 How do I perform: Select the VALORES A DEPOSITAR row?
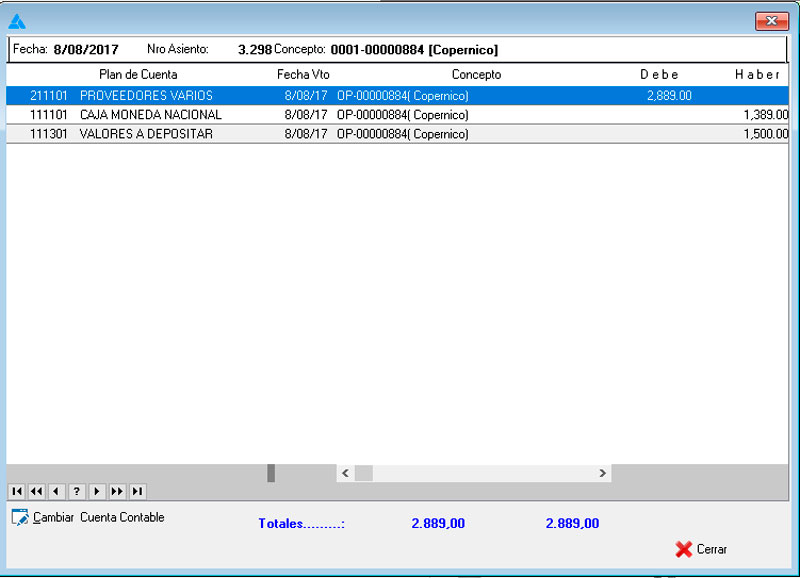click(146, 134)
